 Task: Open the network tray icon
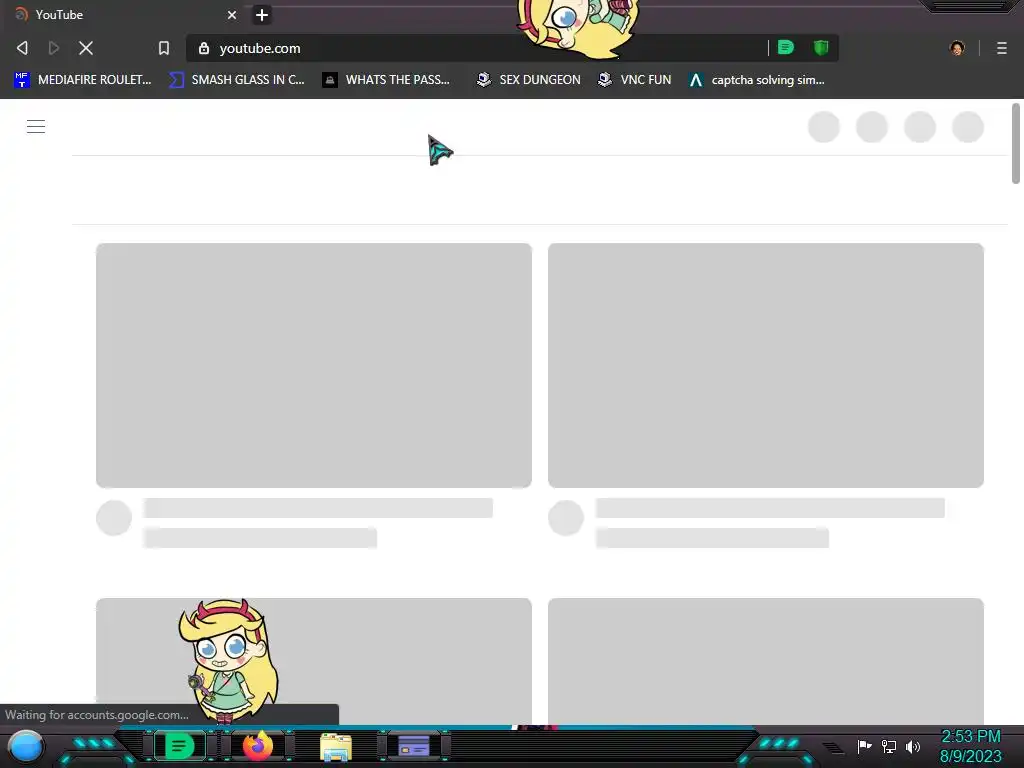point(889,746)
